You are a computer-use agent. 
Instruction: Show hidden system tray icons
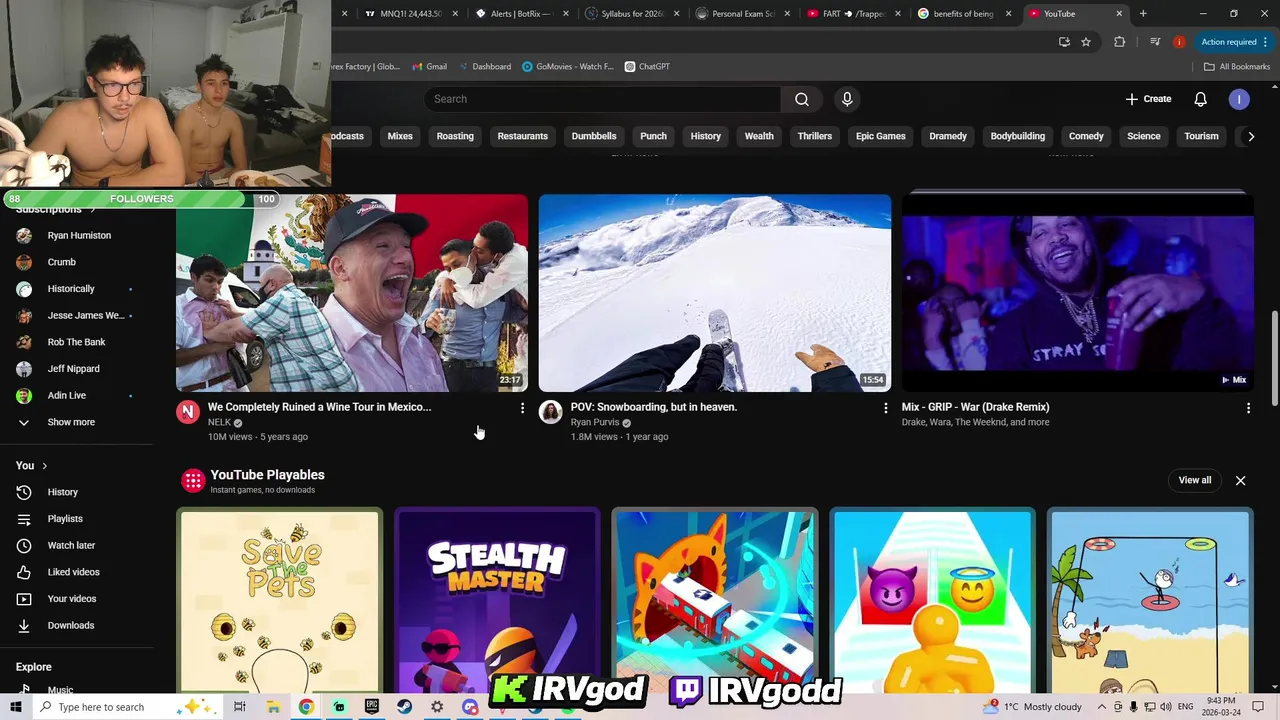tap(1101, 707)
